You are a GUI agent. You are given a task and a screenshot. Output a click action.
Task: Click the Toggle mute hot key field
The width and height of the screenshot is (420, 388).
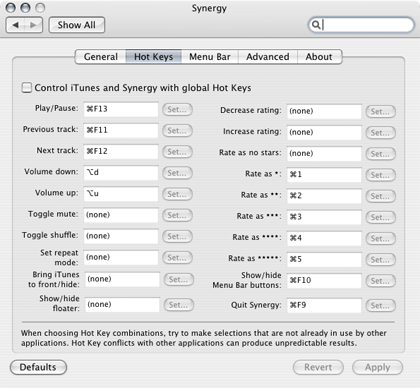tap(121, 215)
